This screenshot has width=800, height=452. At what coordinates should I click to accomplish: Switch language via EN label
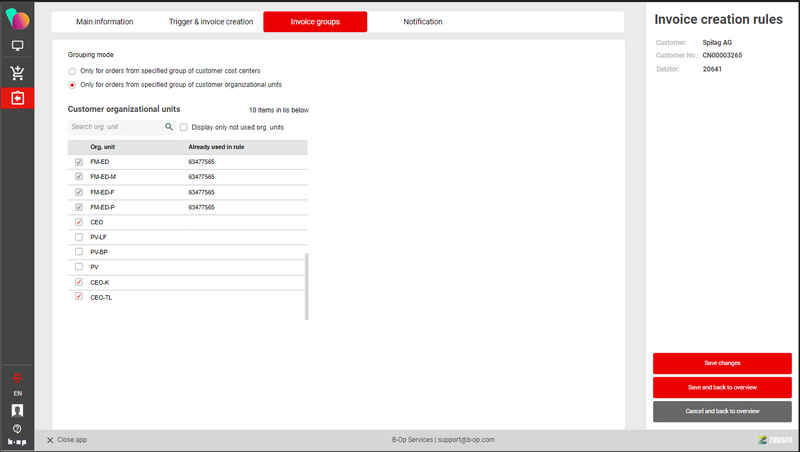(17, 393)
